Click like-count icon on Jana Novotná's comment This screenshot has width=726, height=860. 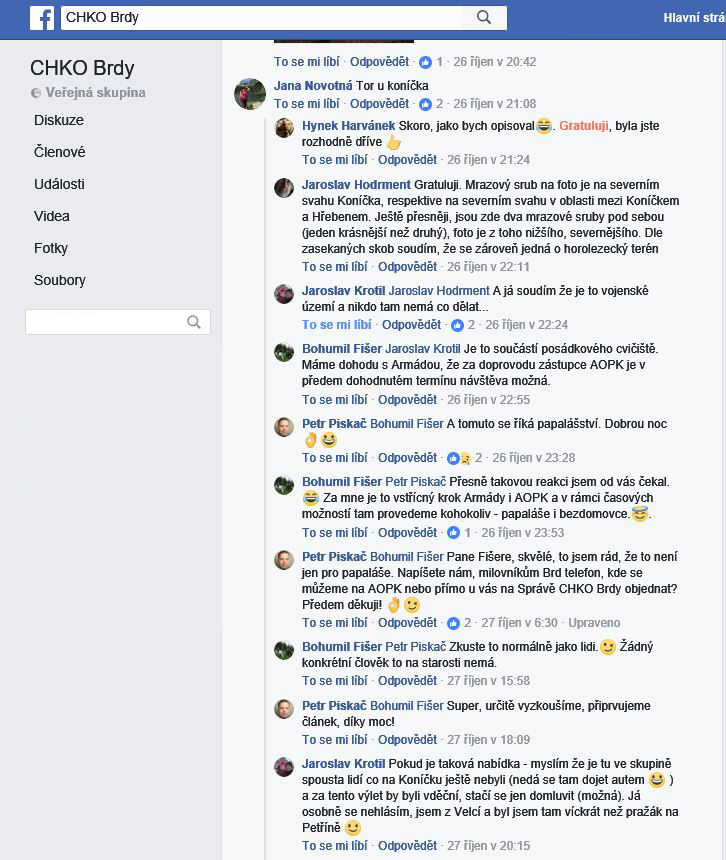(426, 104)
